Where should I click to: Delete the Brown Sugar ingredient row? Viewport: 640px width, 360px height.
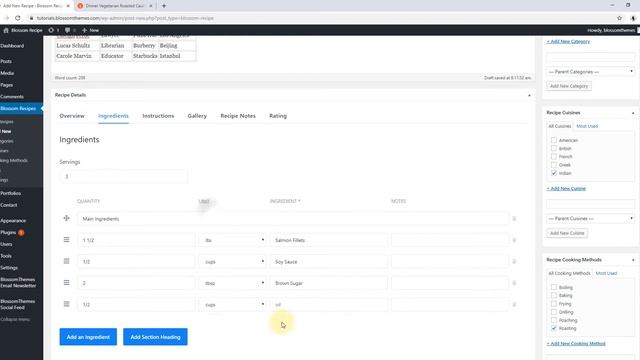pos(514,283)
